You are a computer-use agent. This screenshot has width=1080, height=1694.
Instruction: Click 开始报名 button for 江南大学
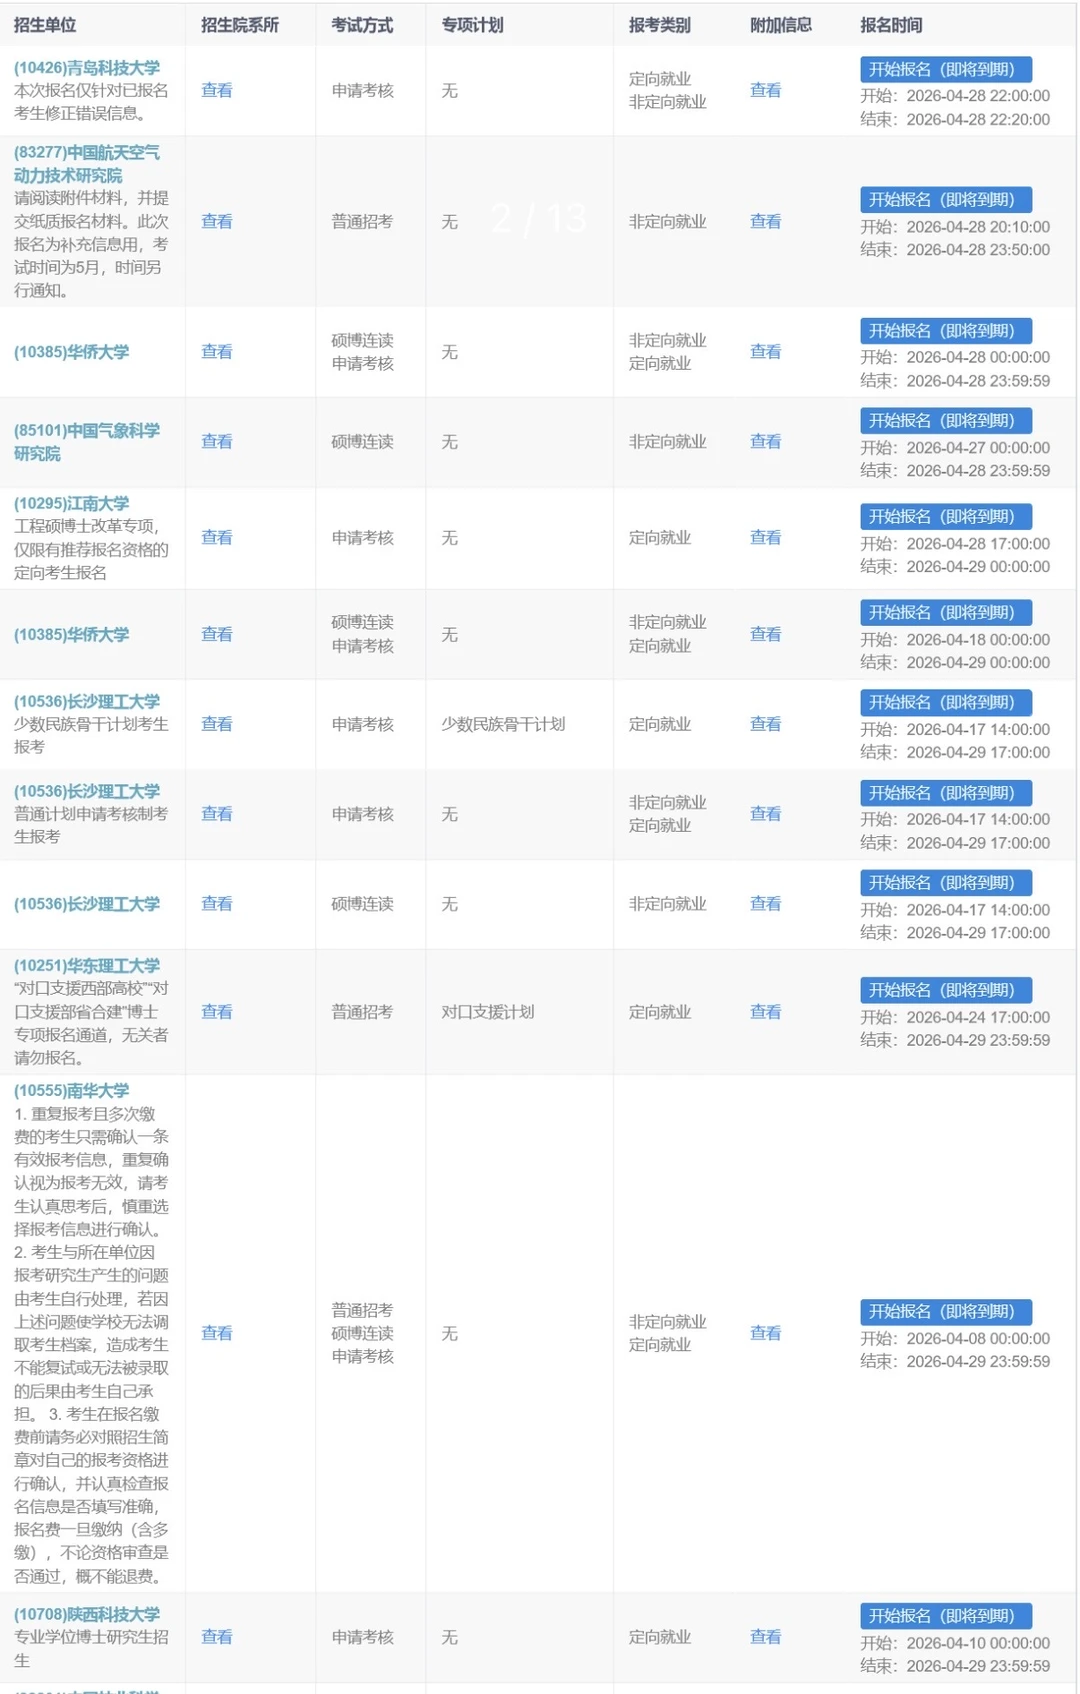click(946, 516)
